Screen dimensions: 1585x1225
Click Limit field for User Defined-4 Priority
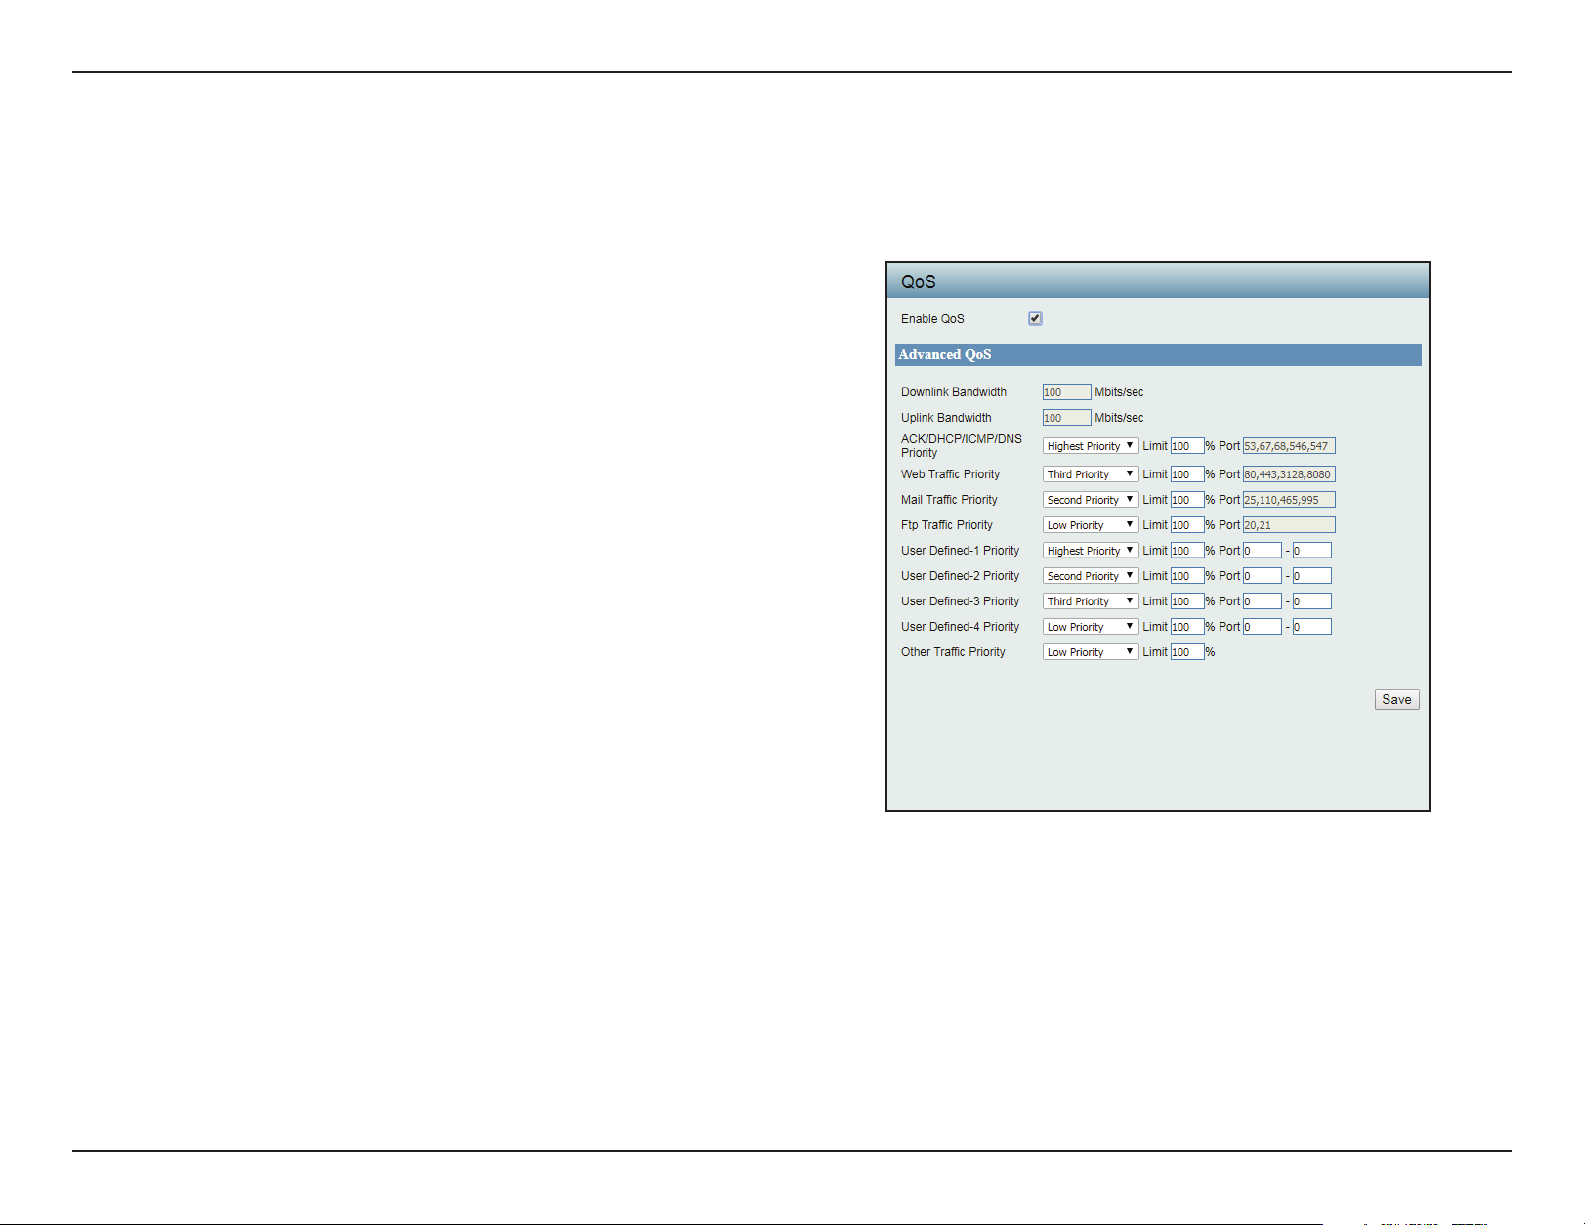[x=1187, y=627]
